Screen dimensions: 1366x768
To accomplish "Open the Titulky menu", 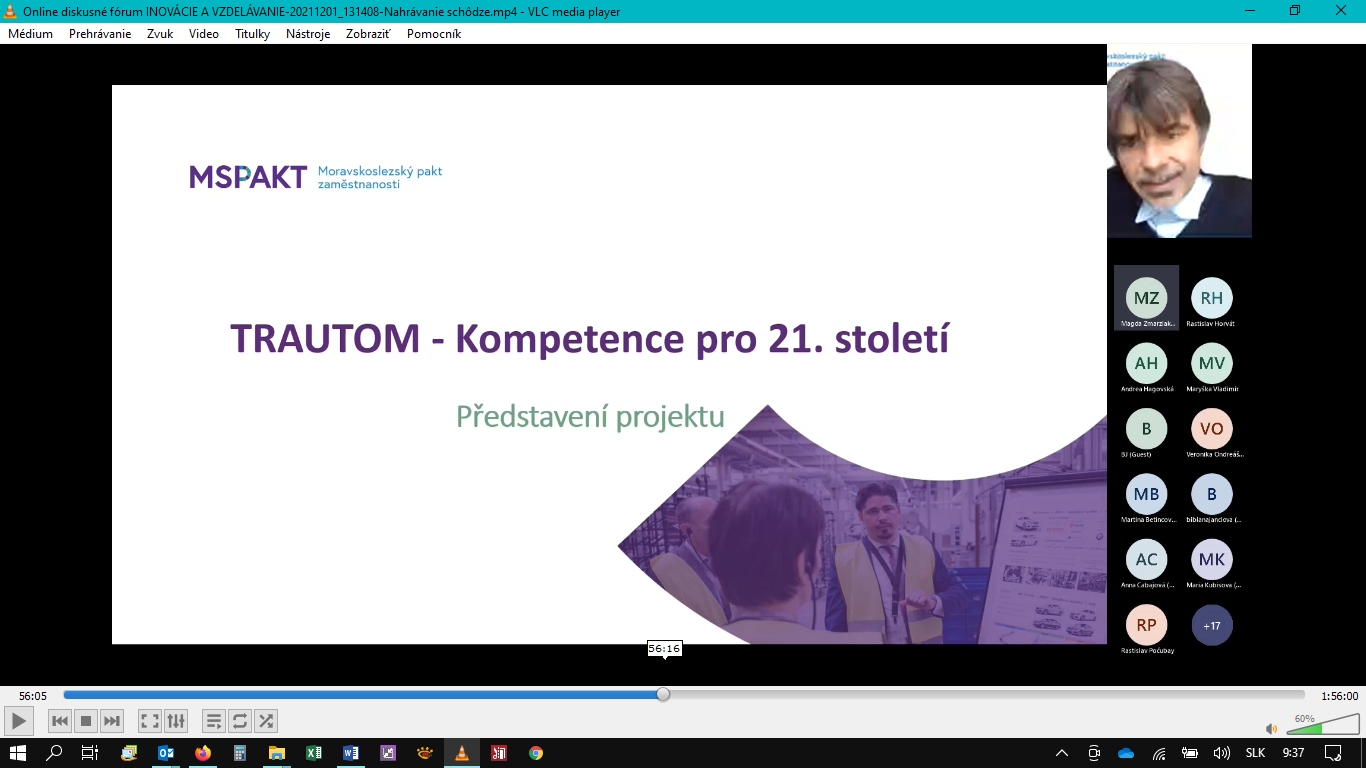I will point(252,33).
